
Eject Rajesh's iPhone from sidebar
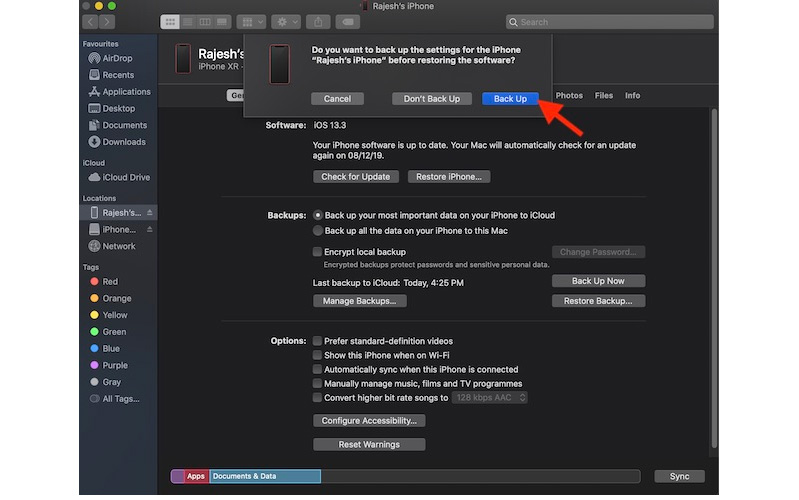[150, 213]
